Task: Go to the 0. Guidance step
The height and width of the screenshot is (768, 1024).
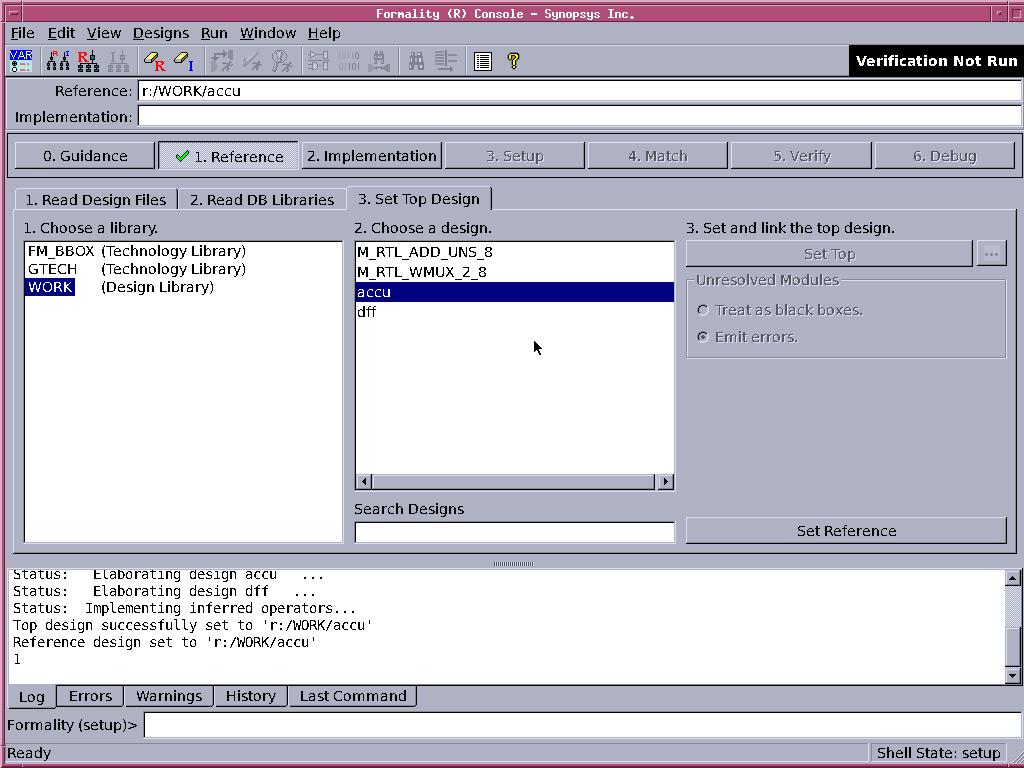Action: click(x=85, y=156)
